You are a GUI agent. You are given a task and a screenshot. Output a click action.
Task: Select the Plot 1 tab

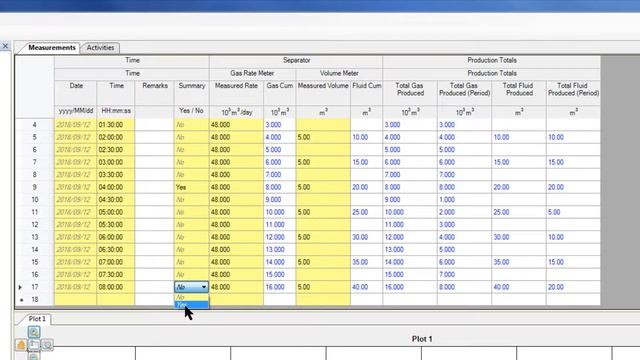tap(37, 319)
